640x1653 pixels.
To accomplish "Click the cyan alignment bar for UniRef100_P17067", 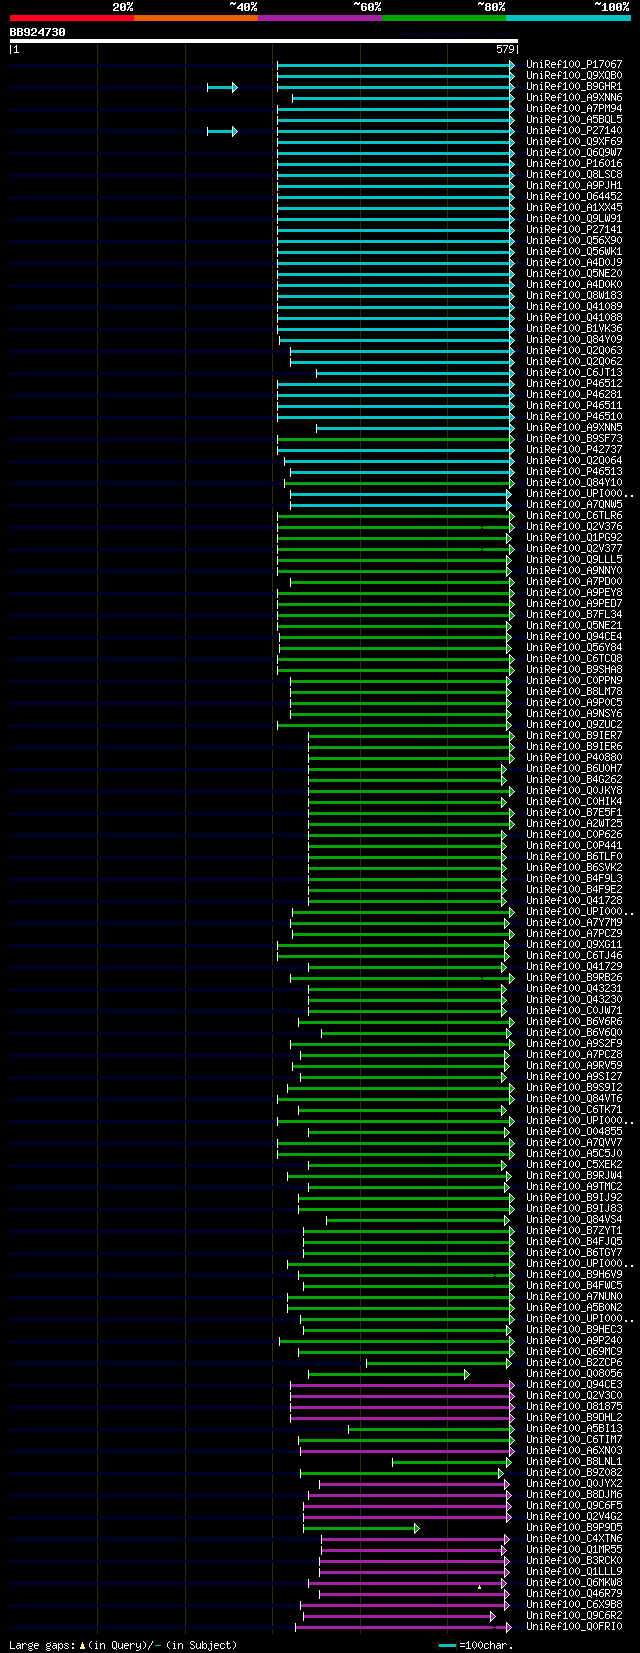I will point(396,65).
